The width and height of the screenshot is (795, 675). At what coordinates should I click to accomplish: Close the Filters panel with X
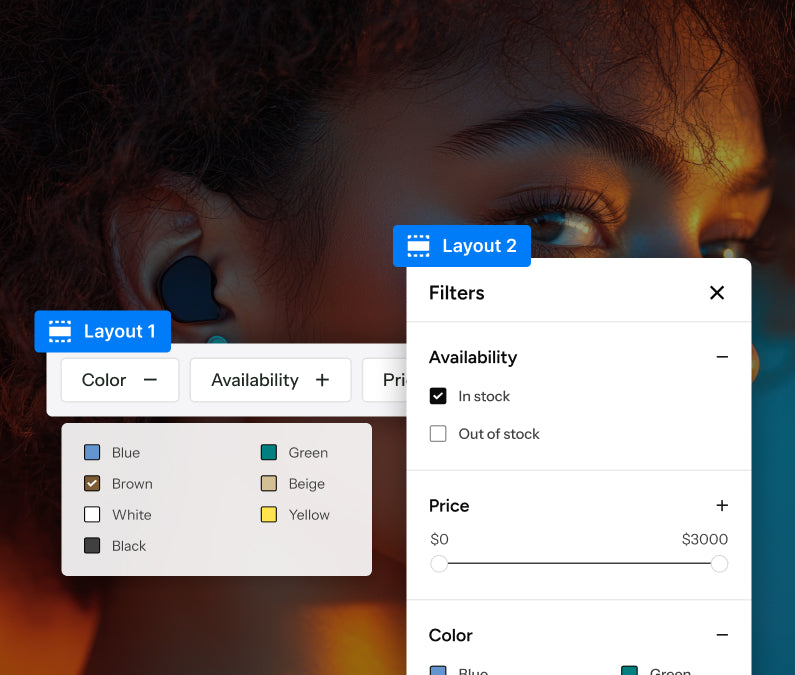717,293
